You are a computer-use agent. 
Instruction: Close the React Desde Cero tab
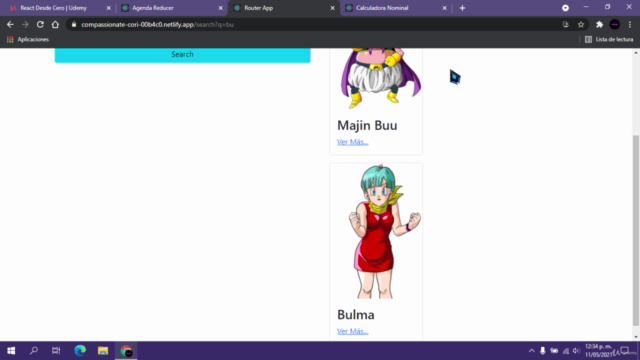click(x=109, y=8)
